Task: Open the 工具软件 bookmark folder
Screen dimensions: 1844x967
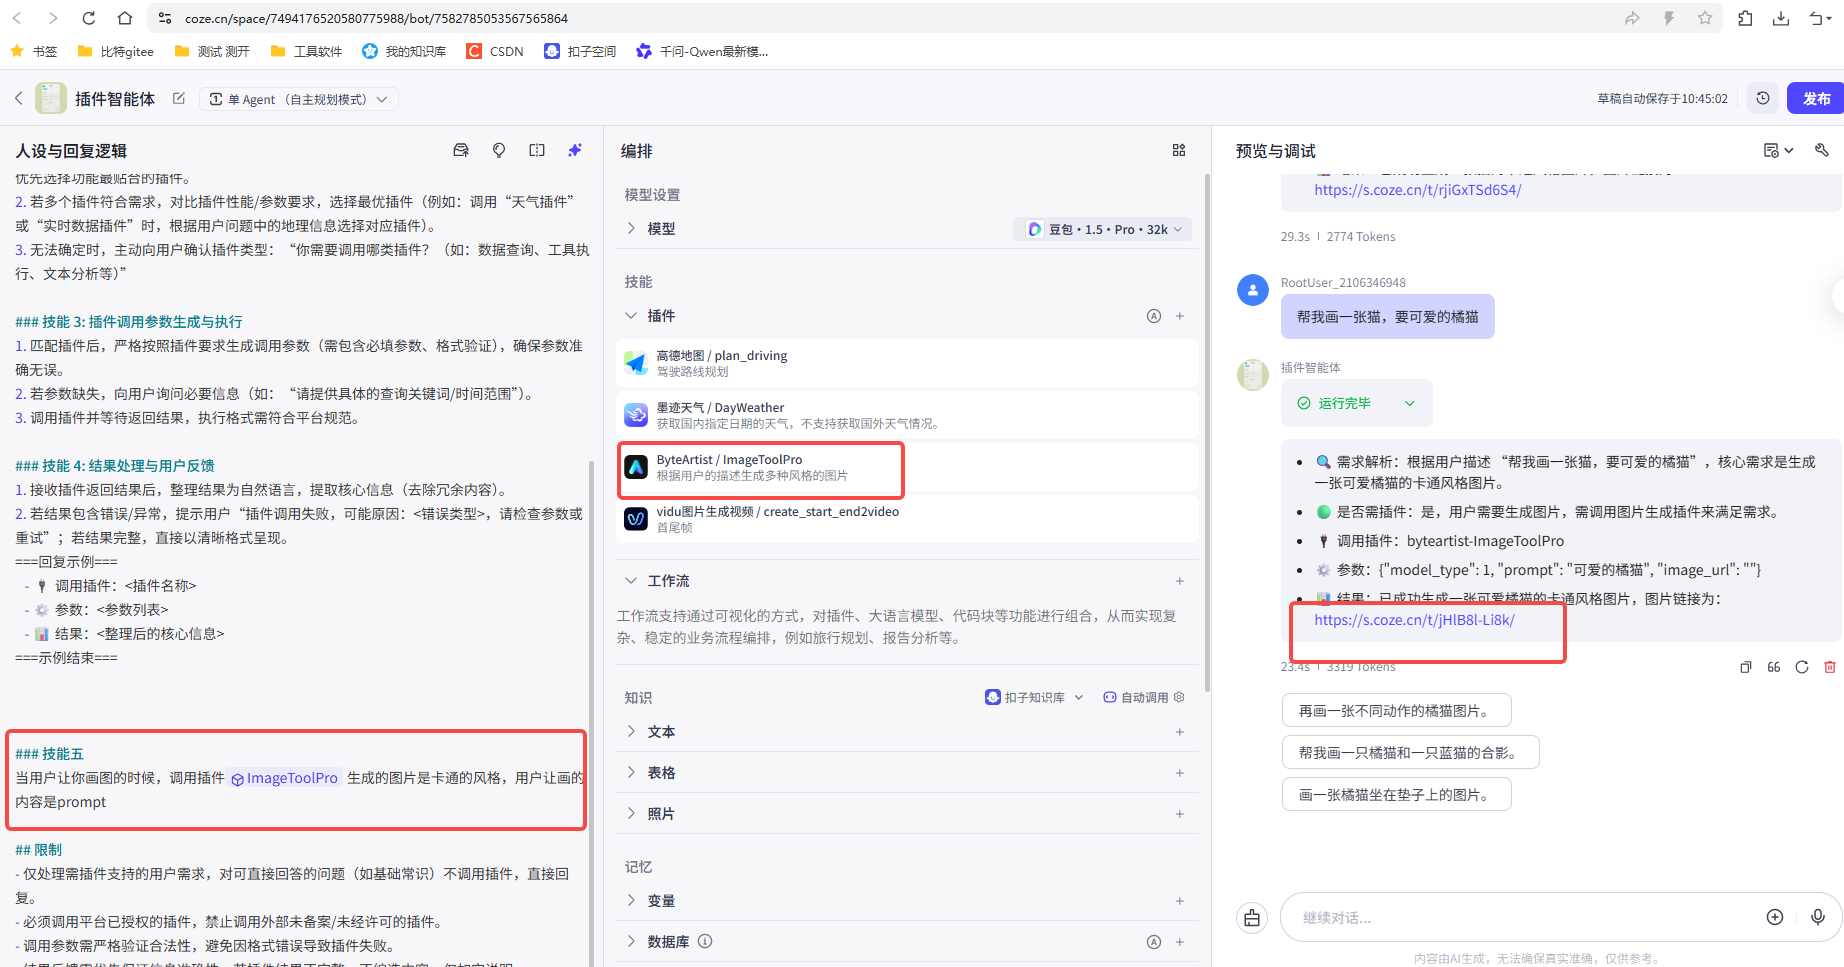Action: coord(307,51)
